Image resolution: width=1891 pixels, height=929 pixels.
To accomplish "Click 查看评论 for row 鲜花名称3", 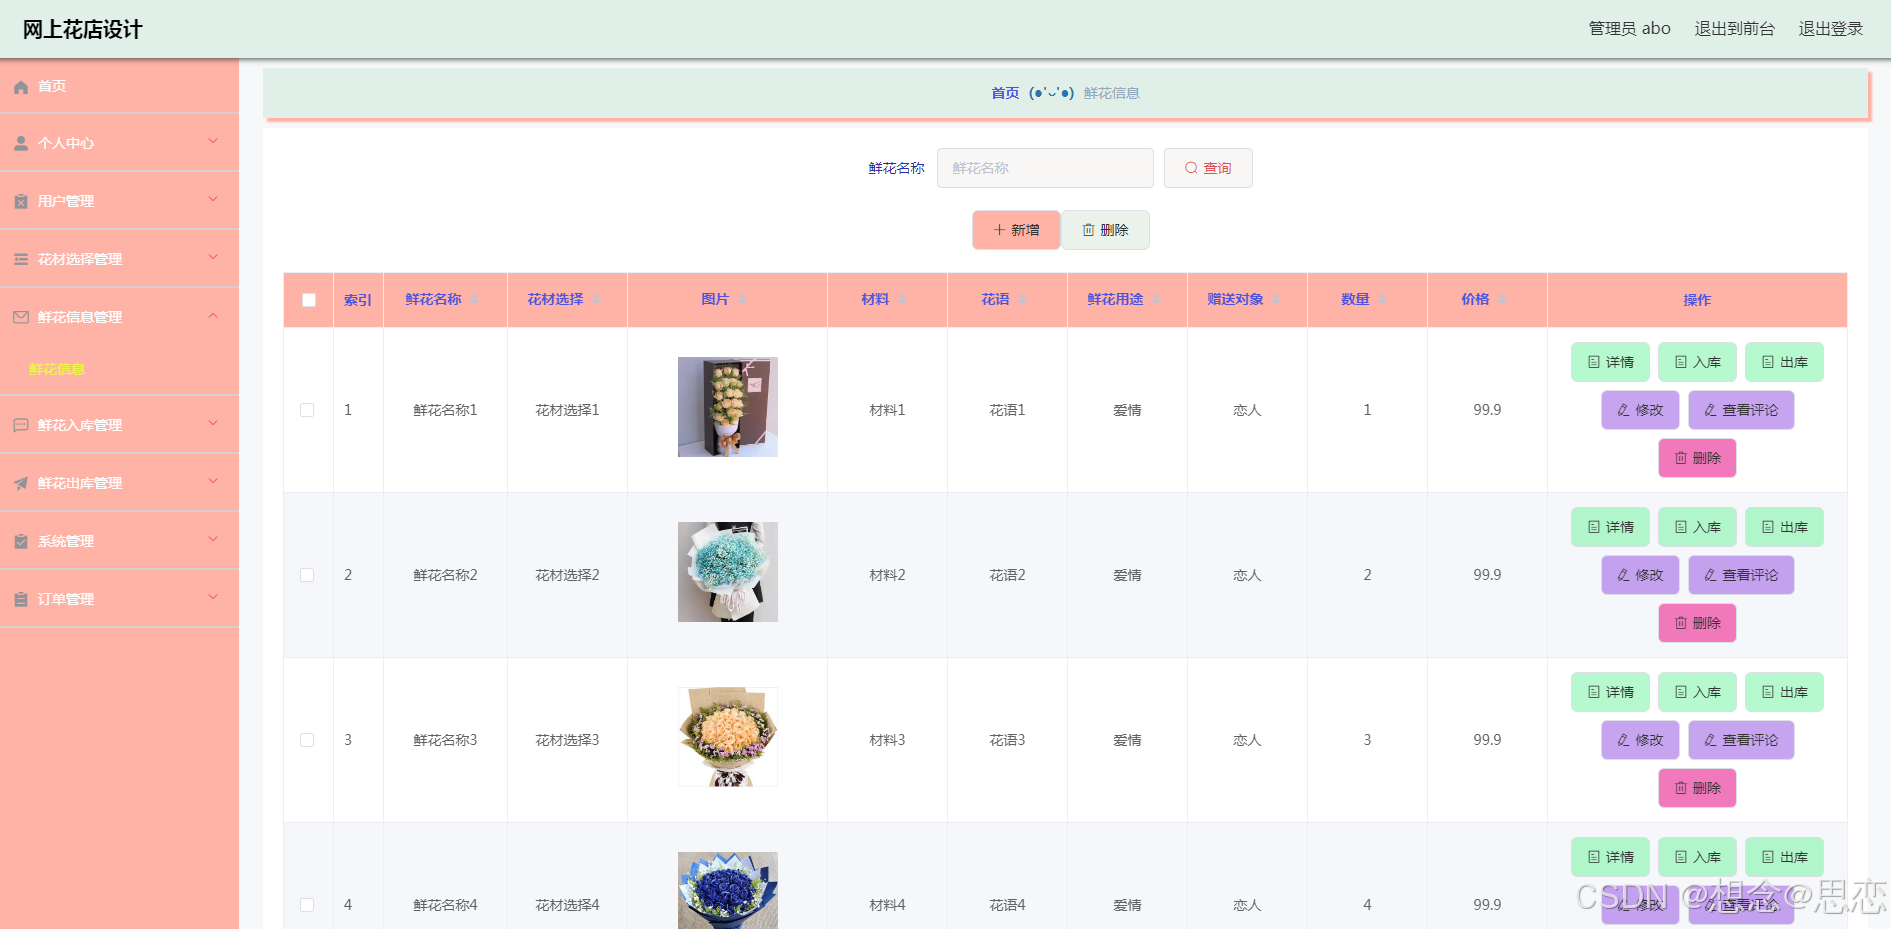I will click(1741, 740).
